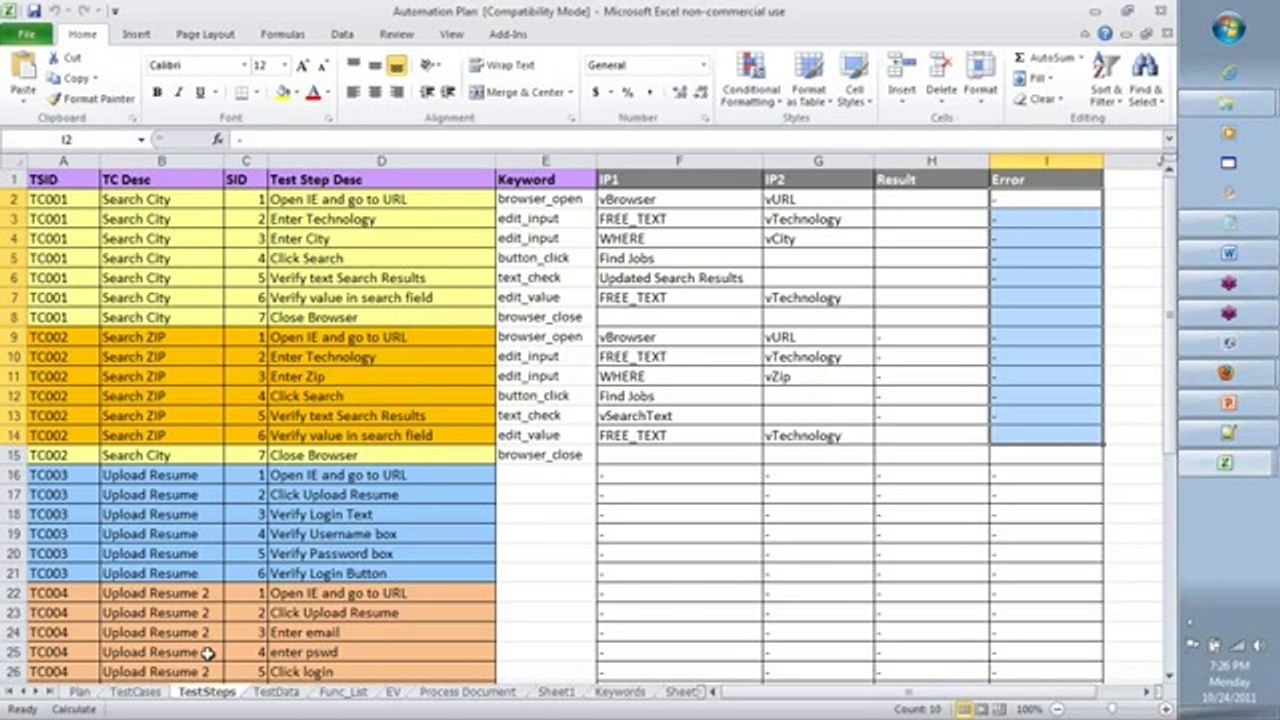Image resolution: width=1280 pixels, height=720 pixels.
Task: Click the Increase Indent icon
Action: [x=447, y=92]
